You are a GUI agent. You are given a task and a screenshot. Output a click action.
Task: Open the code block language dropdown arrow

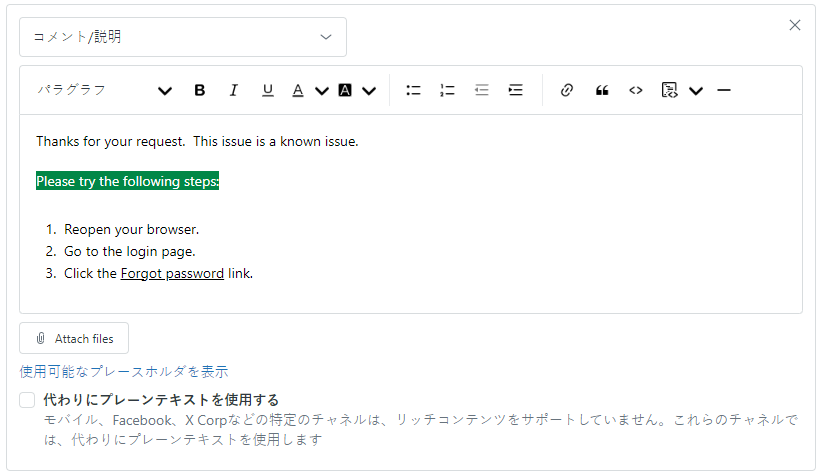pyautogui.click(x=696, y=91)
